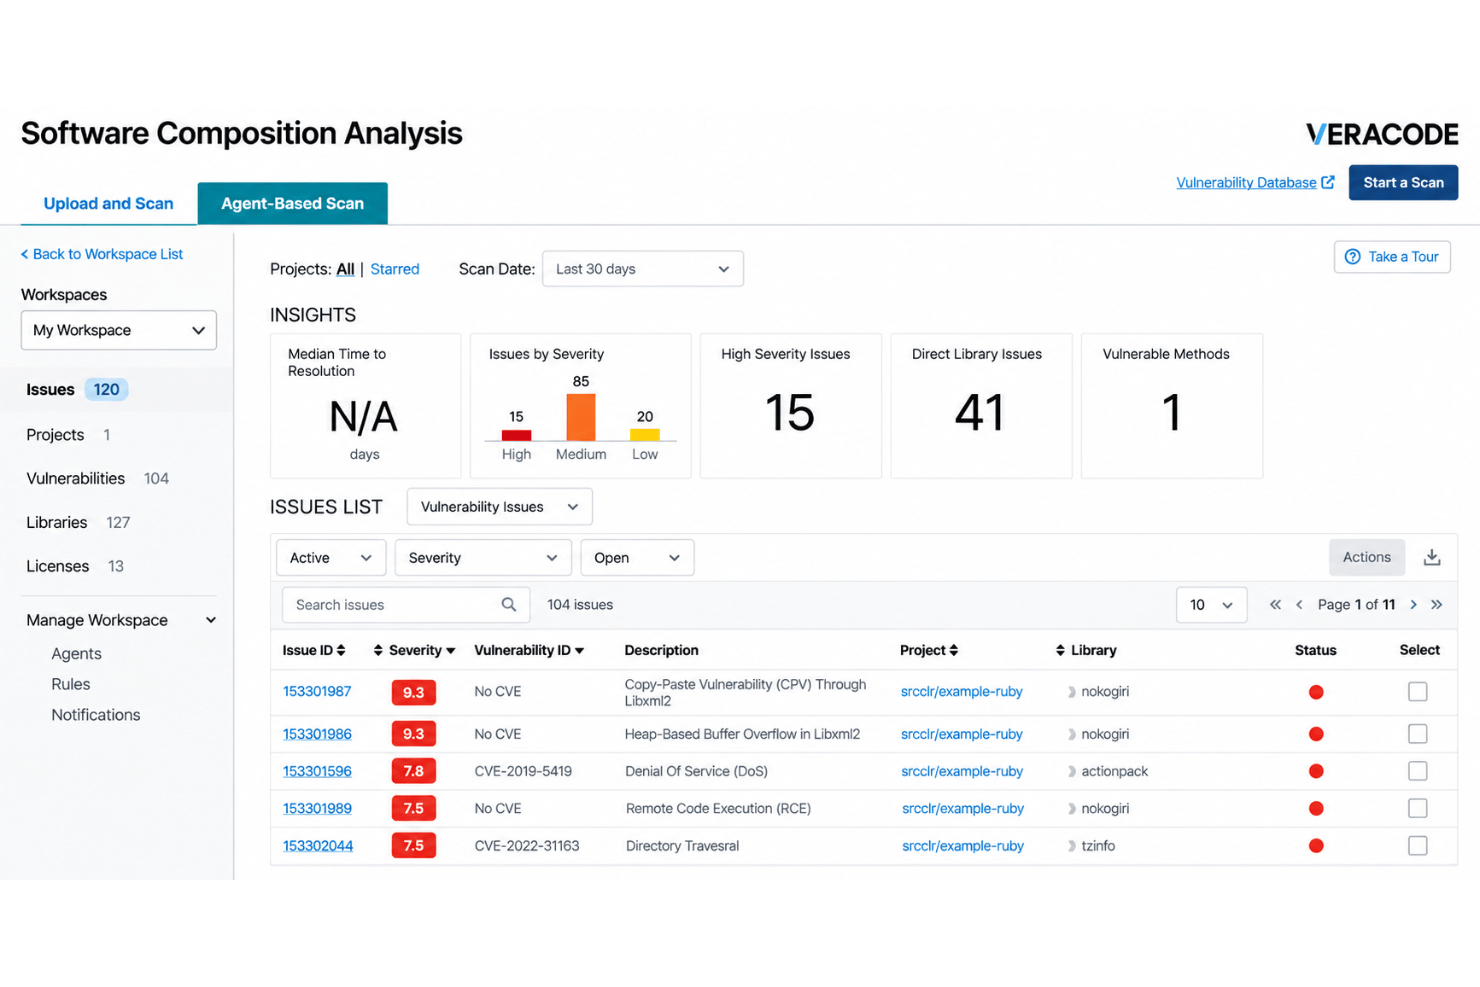Image resolution: width=1480 pixels, height=987 pixels.
Task: Click the search magnifier icon
Action: pos(508,604)
